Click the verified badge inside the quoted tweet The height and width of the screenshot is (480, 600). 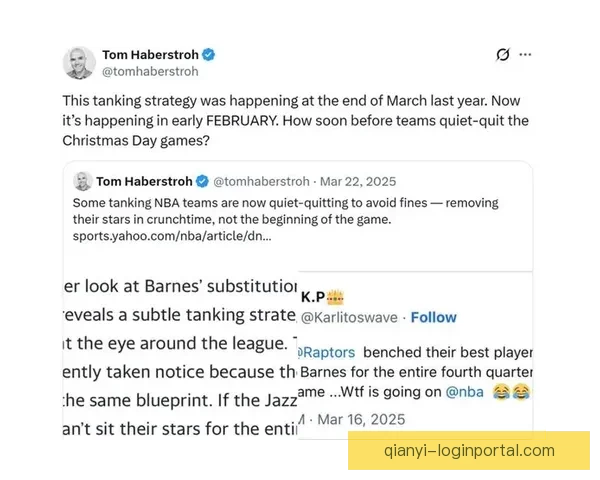point(201,181)
